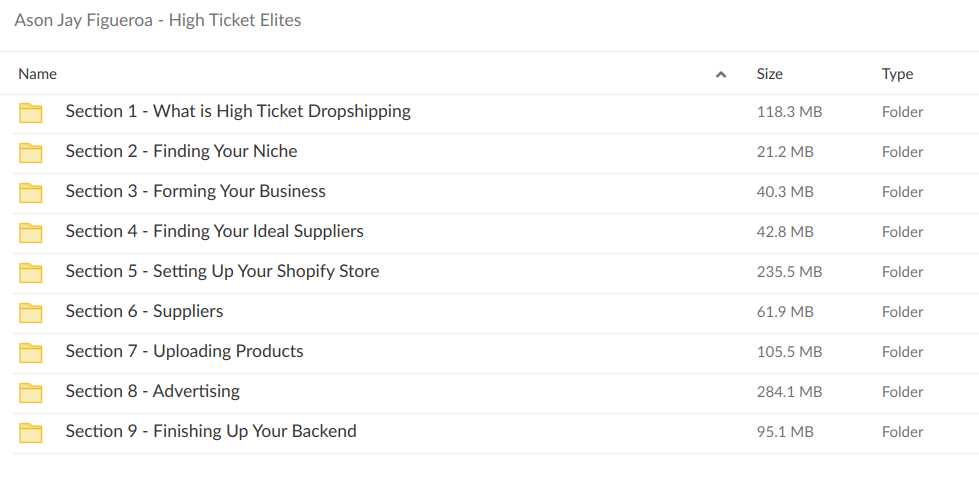Sort the list by Type column
This screenshot has height=486, width=979.
[897, 74]
